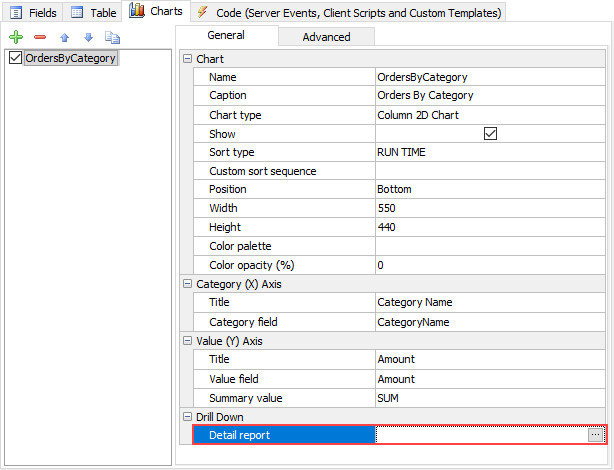The image size is (614, 470).
Task: Click the red minus remove chart icon
Action: pyautogui.click(x=40, y=37)
